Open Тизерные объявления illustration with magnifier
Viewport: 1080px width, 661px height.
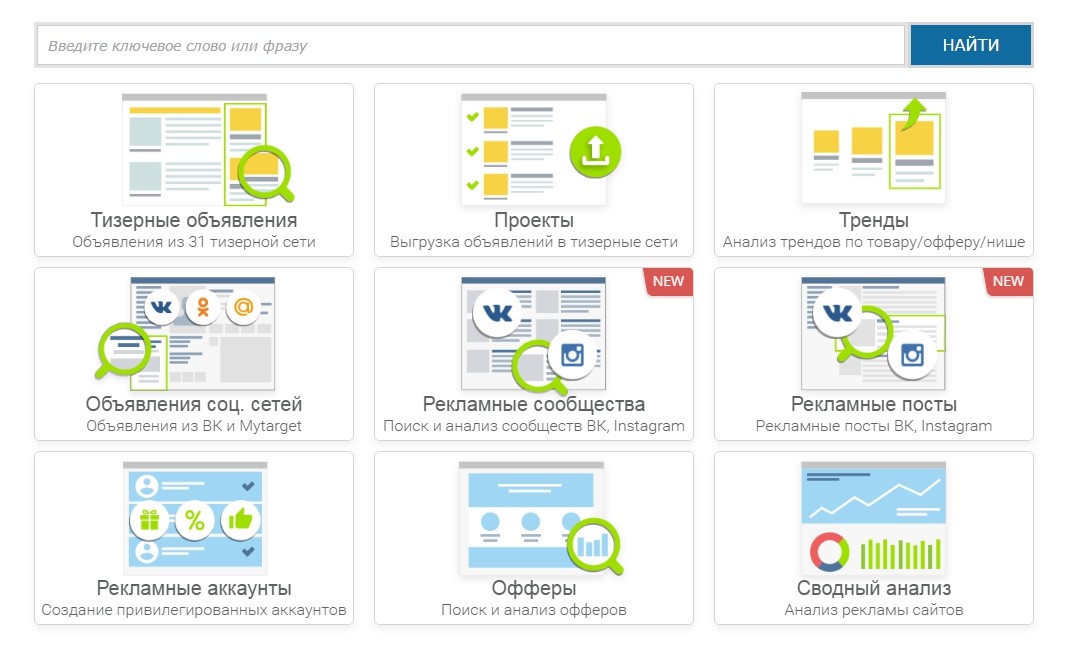[x=207, y=149]
